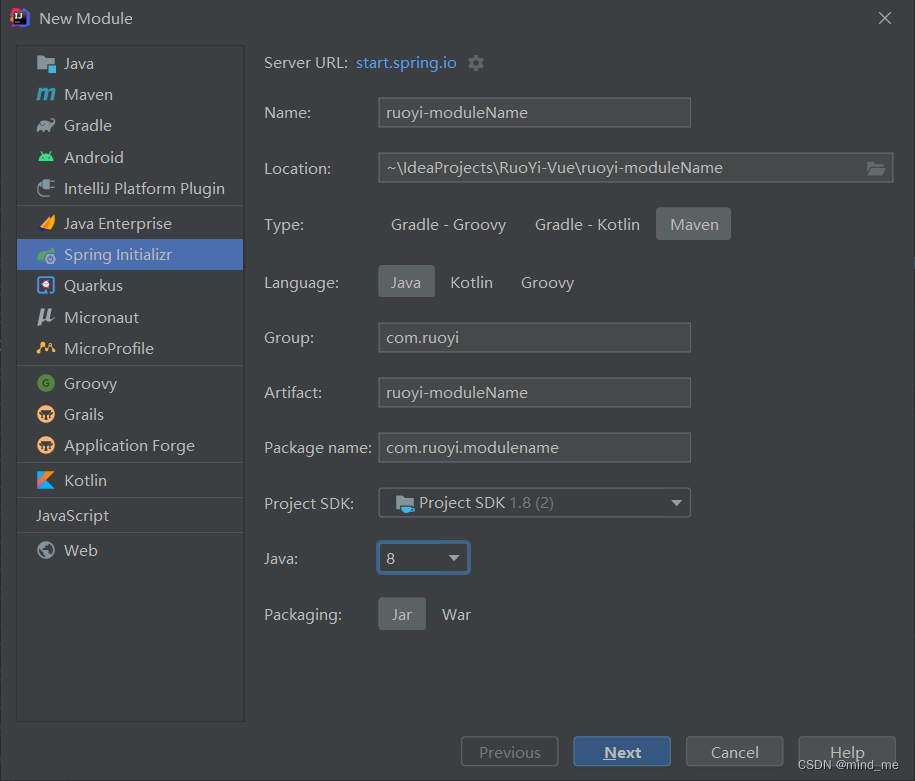Browse location with folder icon
Screen dimensions: 915x781
[876, 168]
